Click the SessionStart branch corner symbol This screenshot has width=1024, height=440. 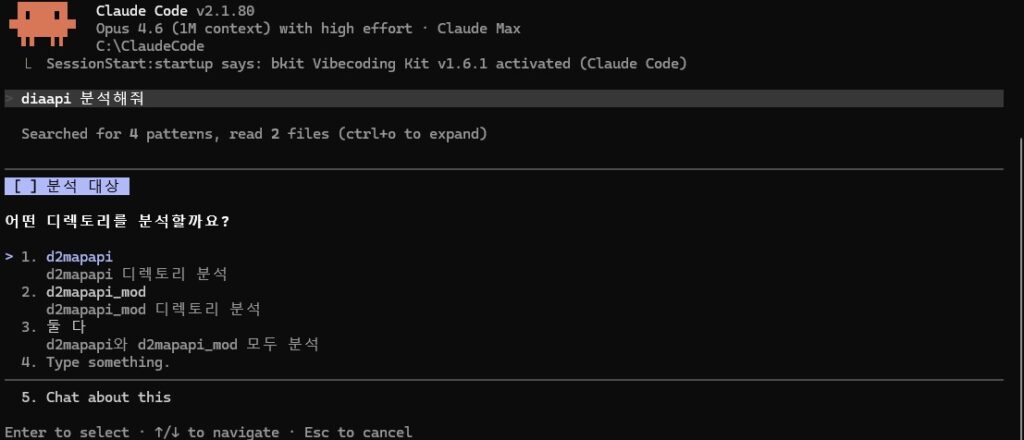[x=27, y=64]
